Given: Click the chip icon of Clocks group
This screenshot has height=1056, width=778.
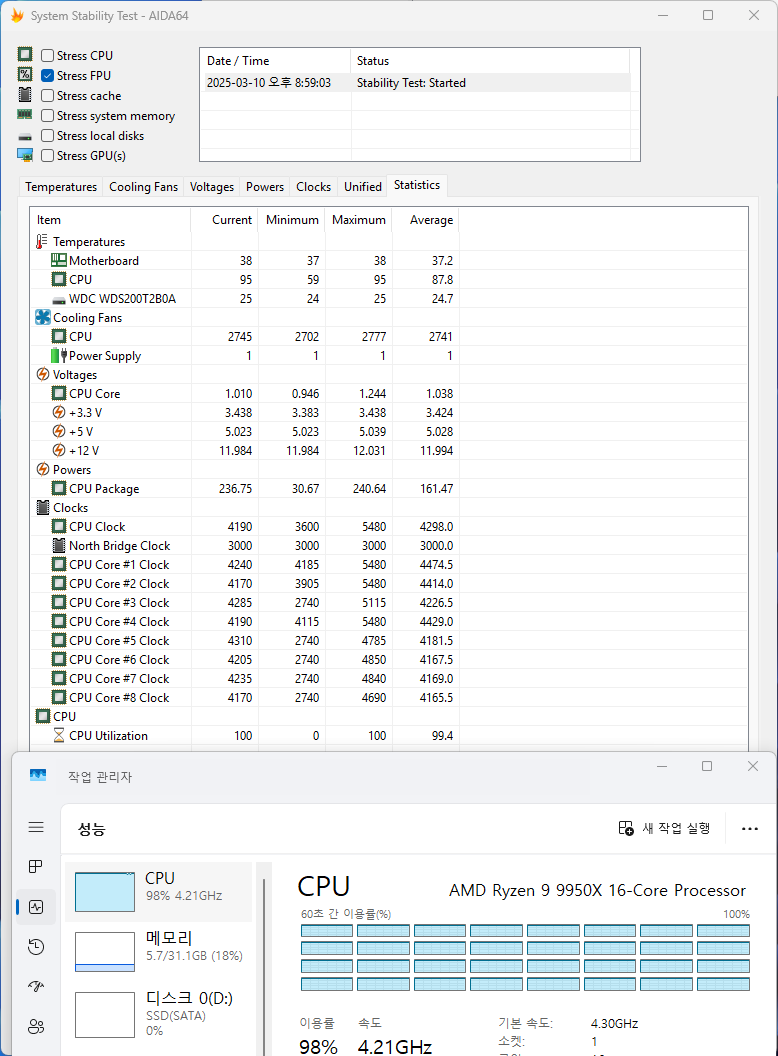Looking at the screenshot, I should coord(42,507).
